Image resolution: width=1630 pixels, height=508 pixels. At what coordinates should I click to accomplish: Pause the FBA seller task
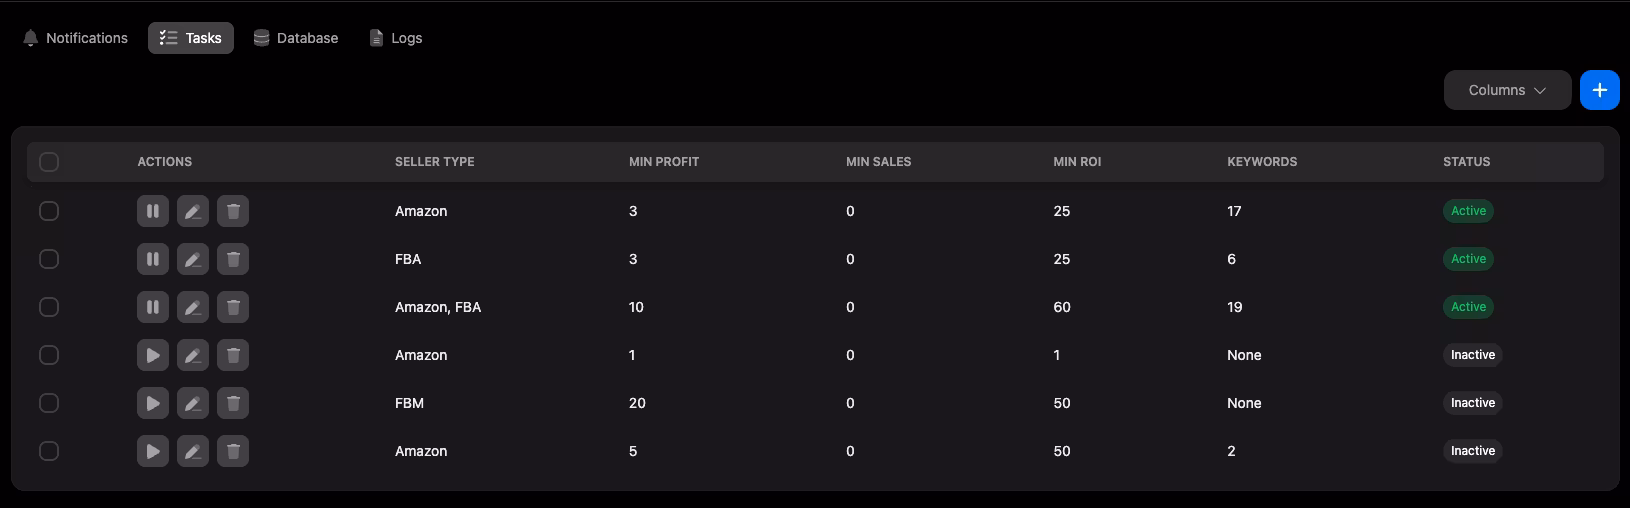coord(153,259)
